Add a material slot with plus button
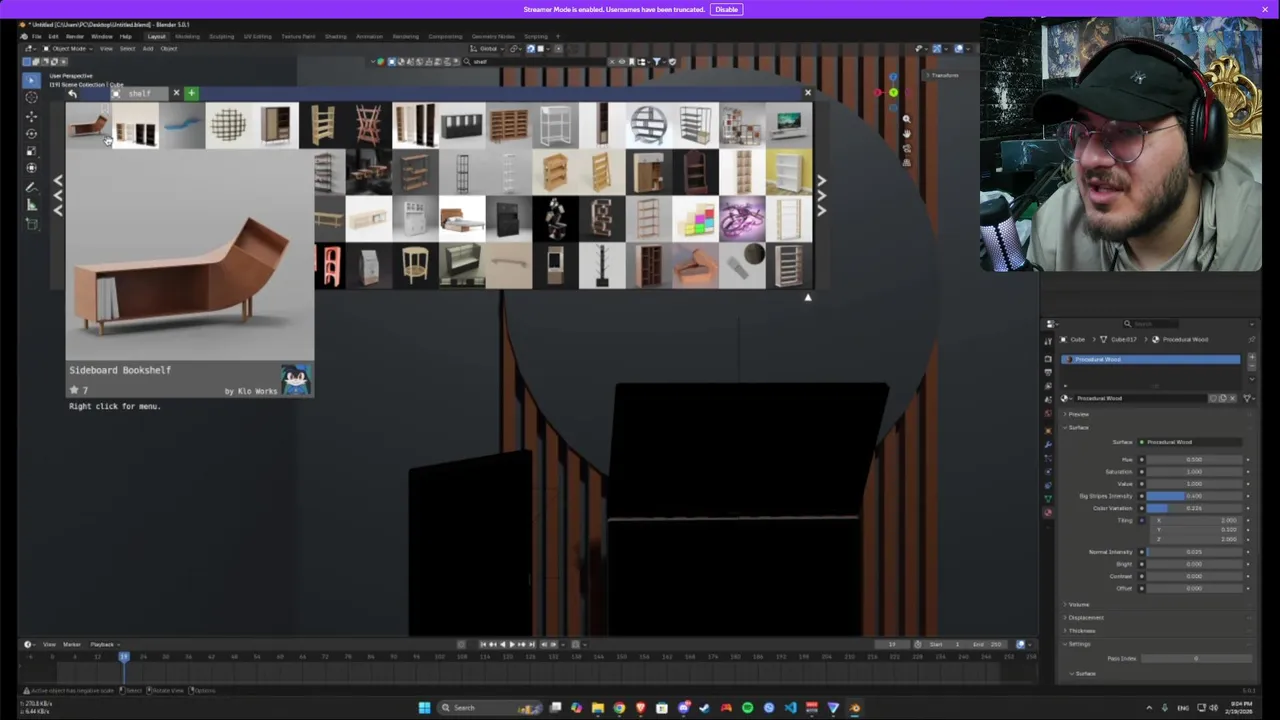 [x=1251, y=357]
